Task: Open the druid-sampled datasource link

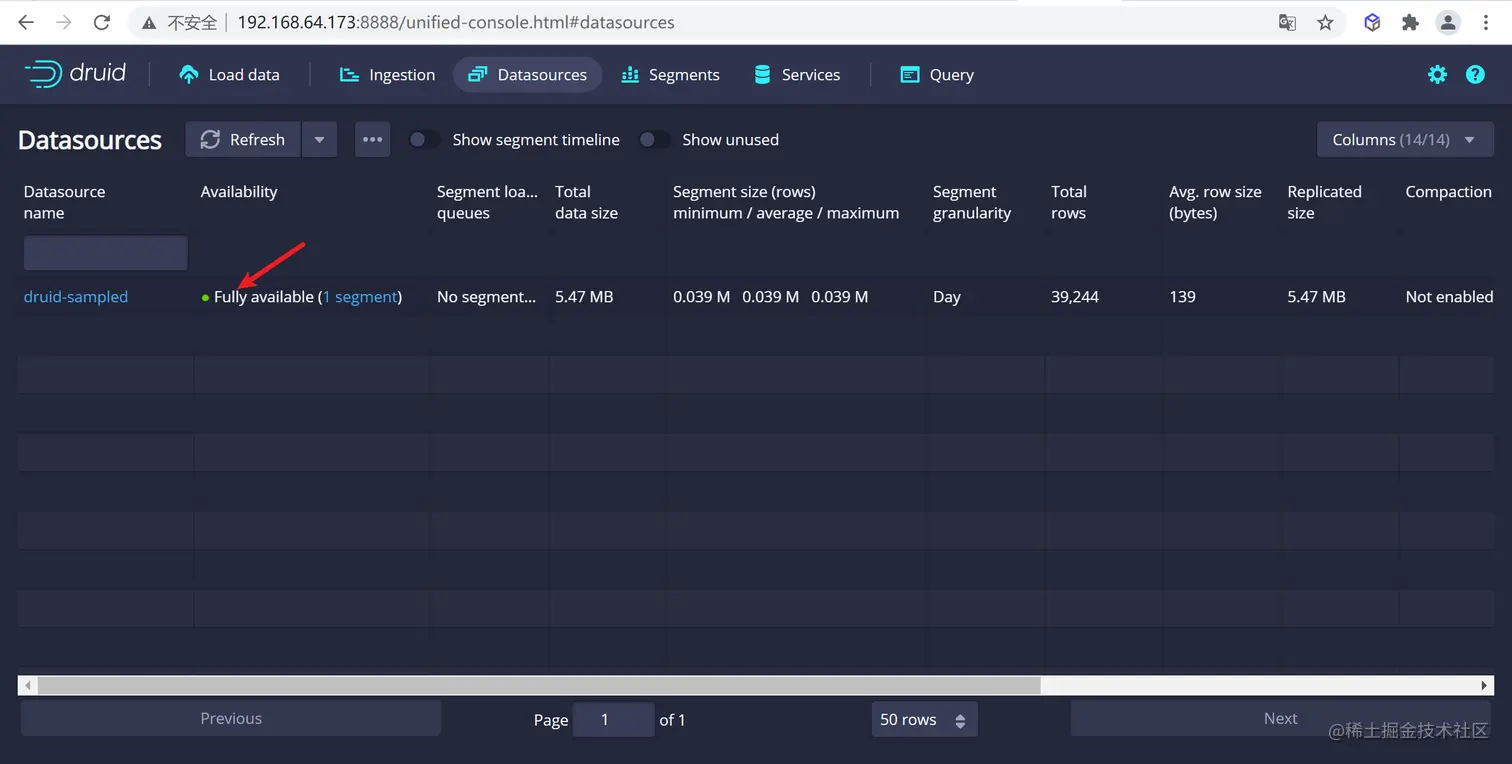Action: point(76,297)
